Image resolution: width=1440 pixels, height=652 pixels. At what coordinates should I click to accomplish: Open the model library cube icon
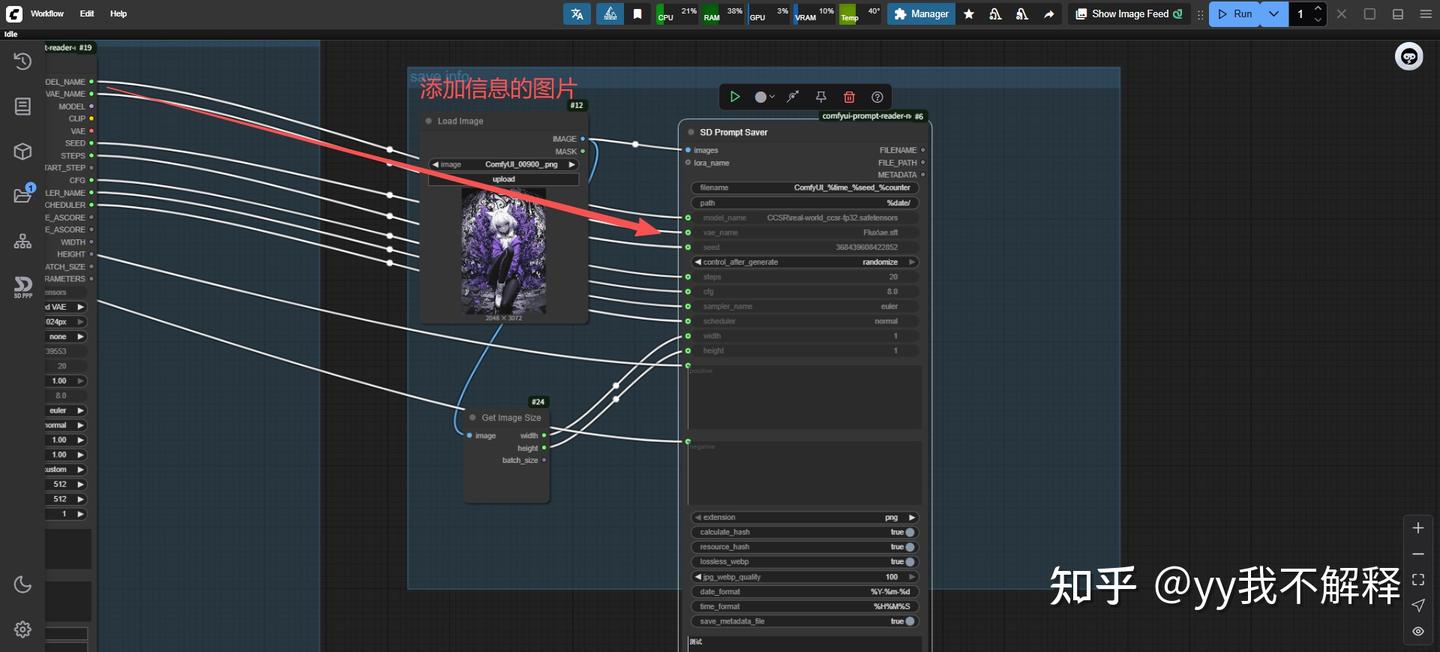click(x=22, y=151)
